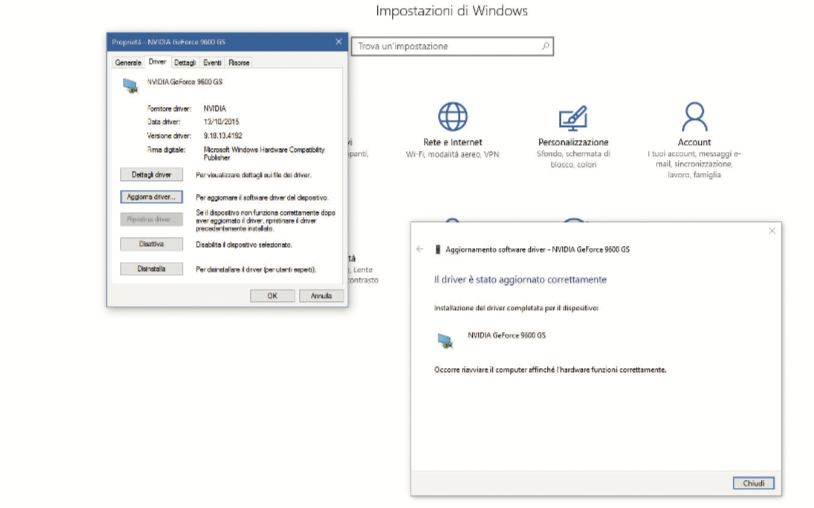Switch to the Risorse tab
The height and width of the screenshot is (508, 814).
[x=239, y=62]
